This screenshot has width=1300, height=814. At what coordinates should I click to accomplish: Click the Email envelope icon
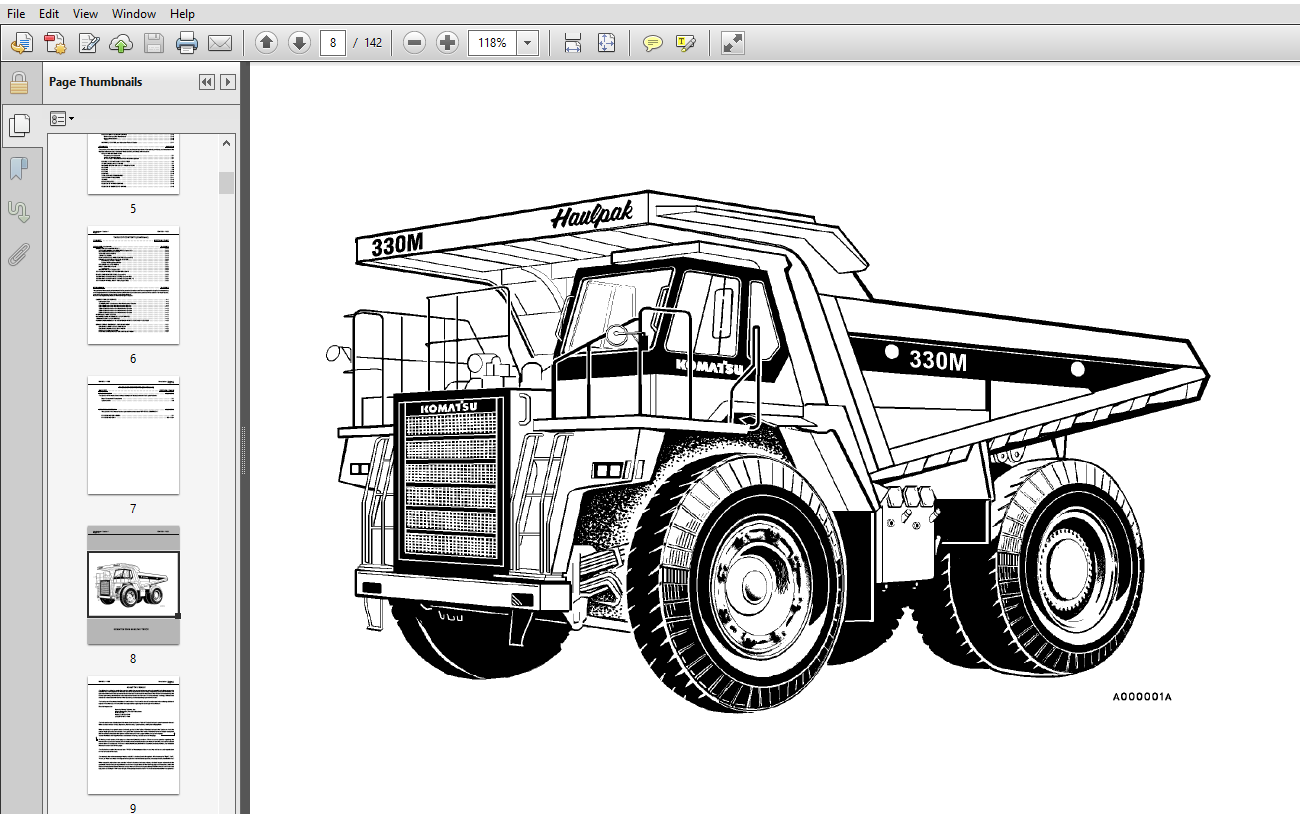(220, 43)
